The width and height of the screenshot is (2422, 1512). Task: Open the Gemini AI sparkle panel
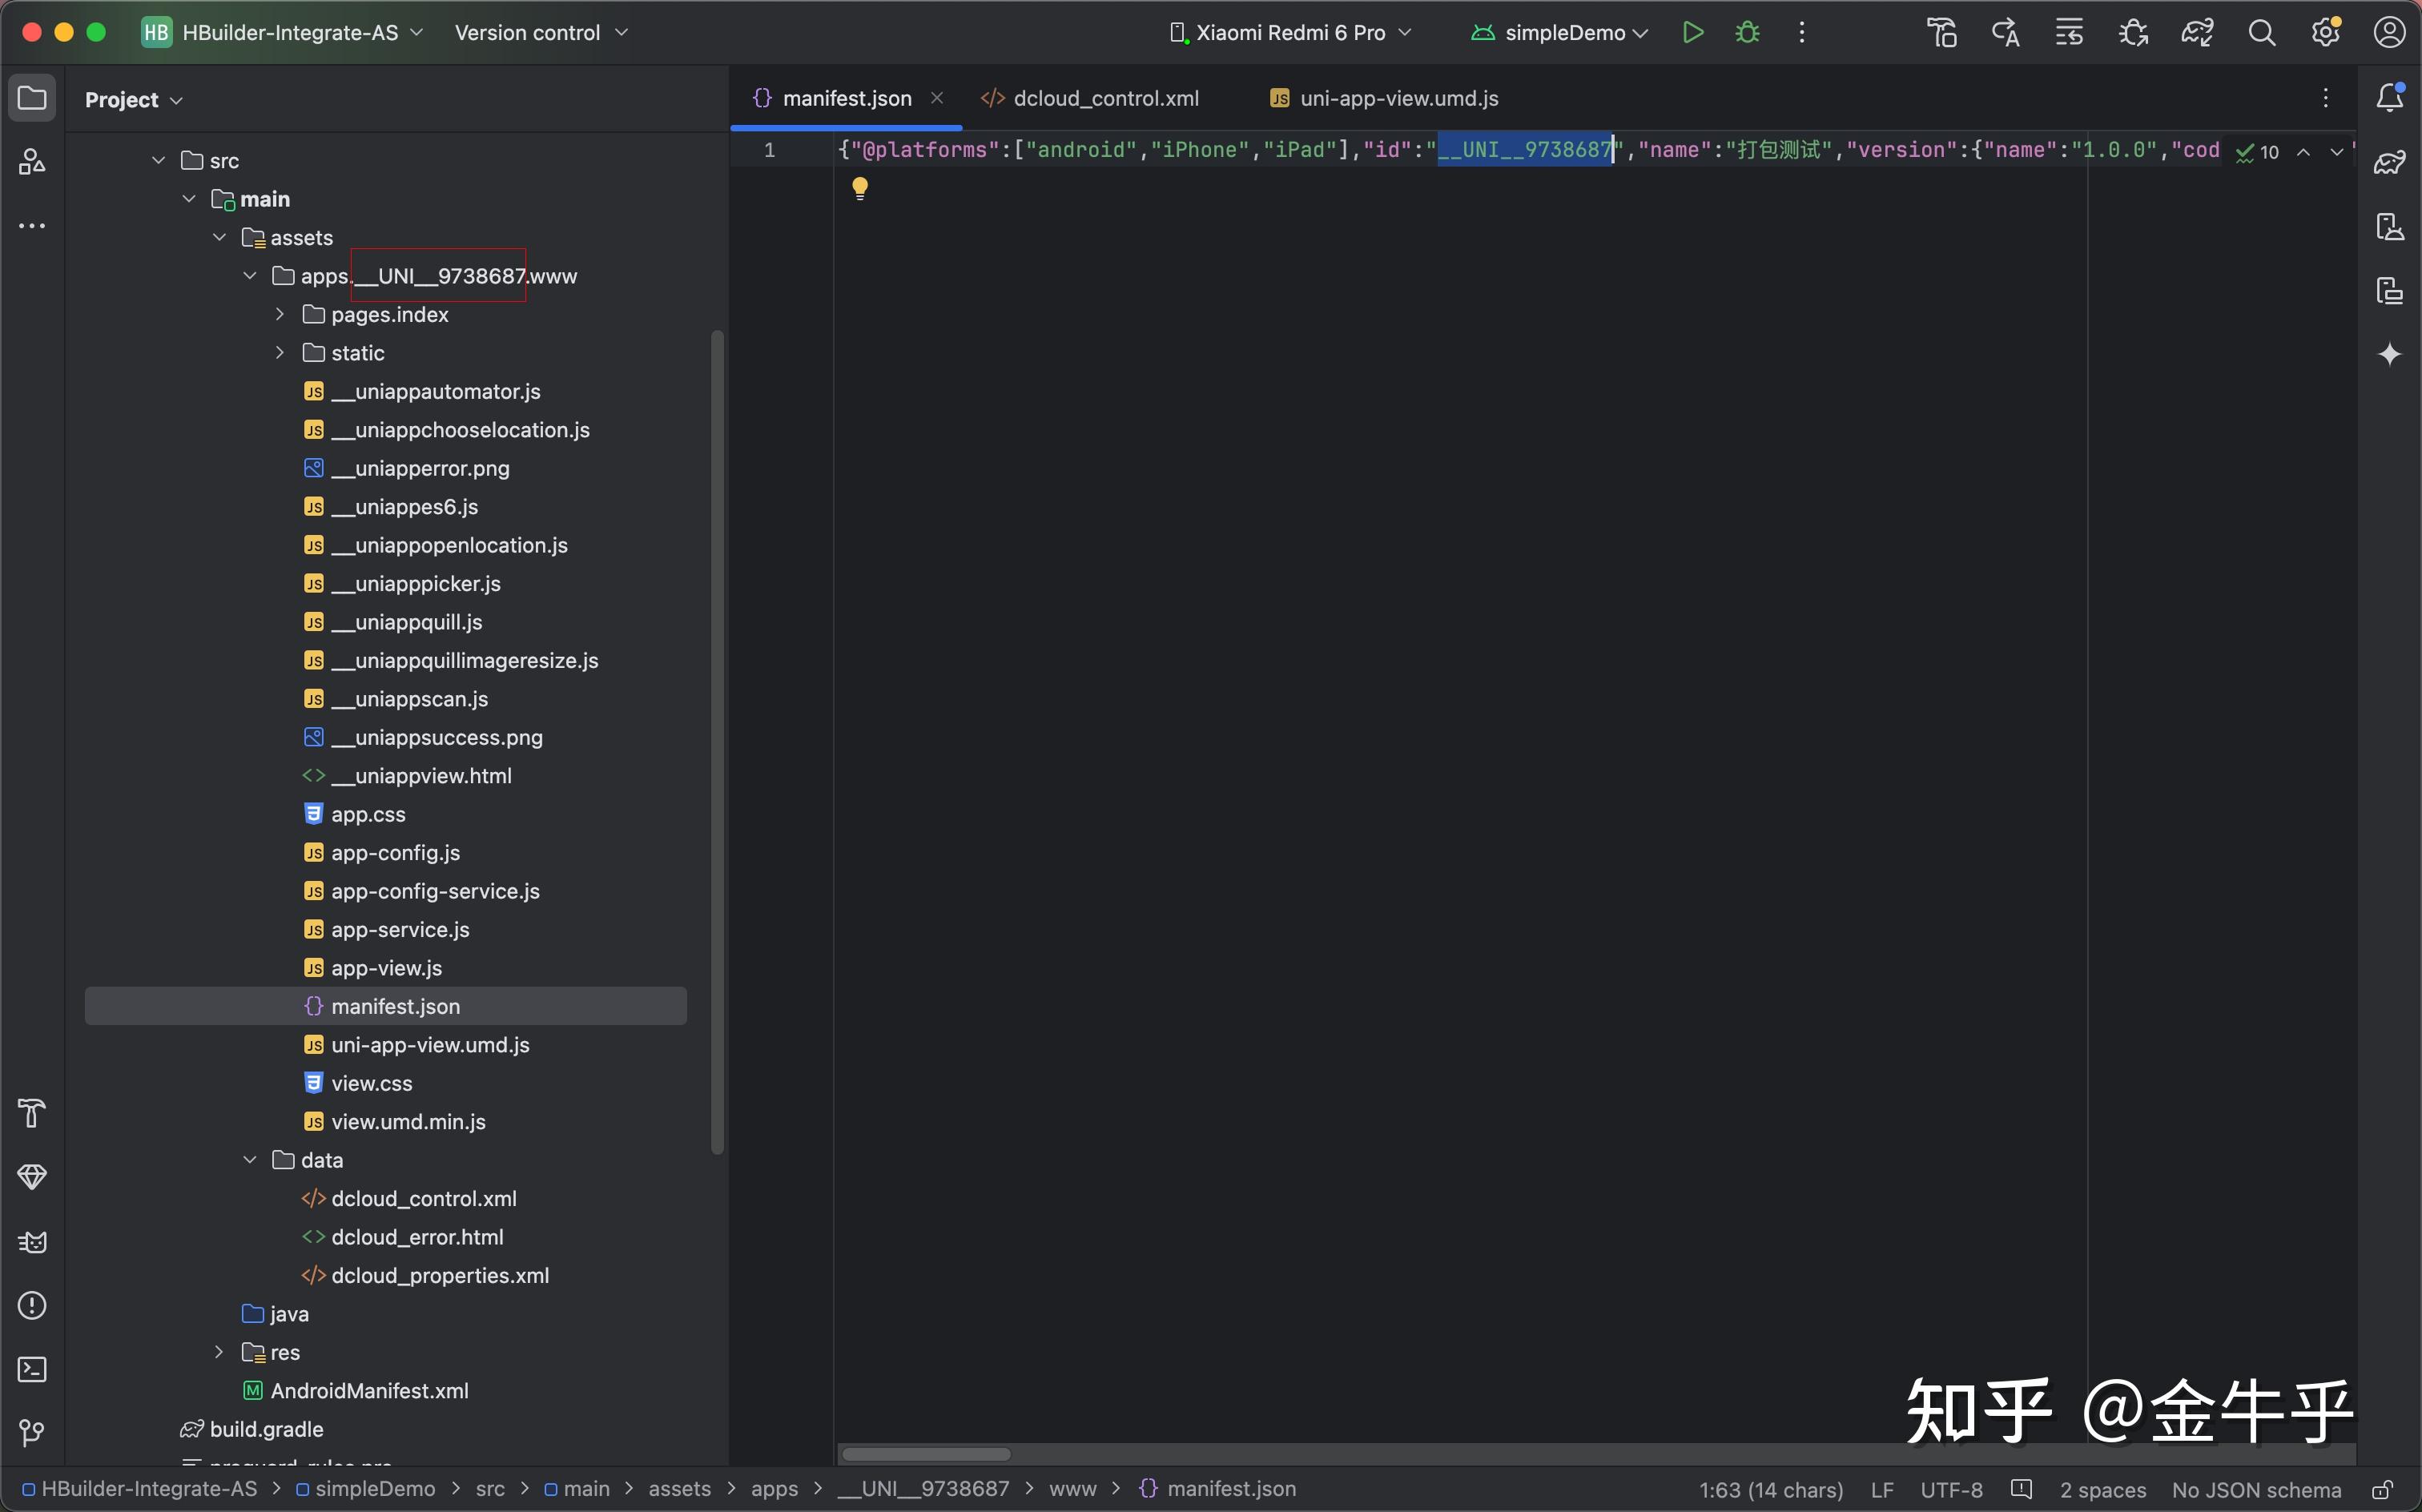[x=2390, y=354]
